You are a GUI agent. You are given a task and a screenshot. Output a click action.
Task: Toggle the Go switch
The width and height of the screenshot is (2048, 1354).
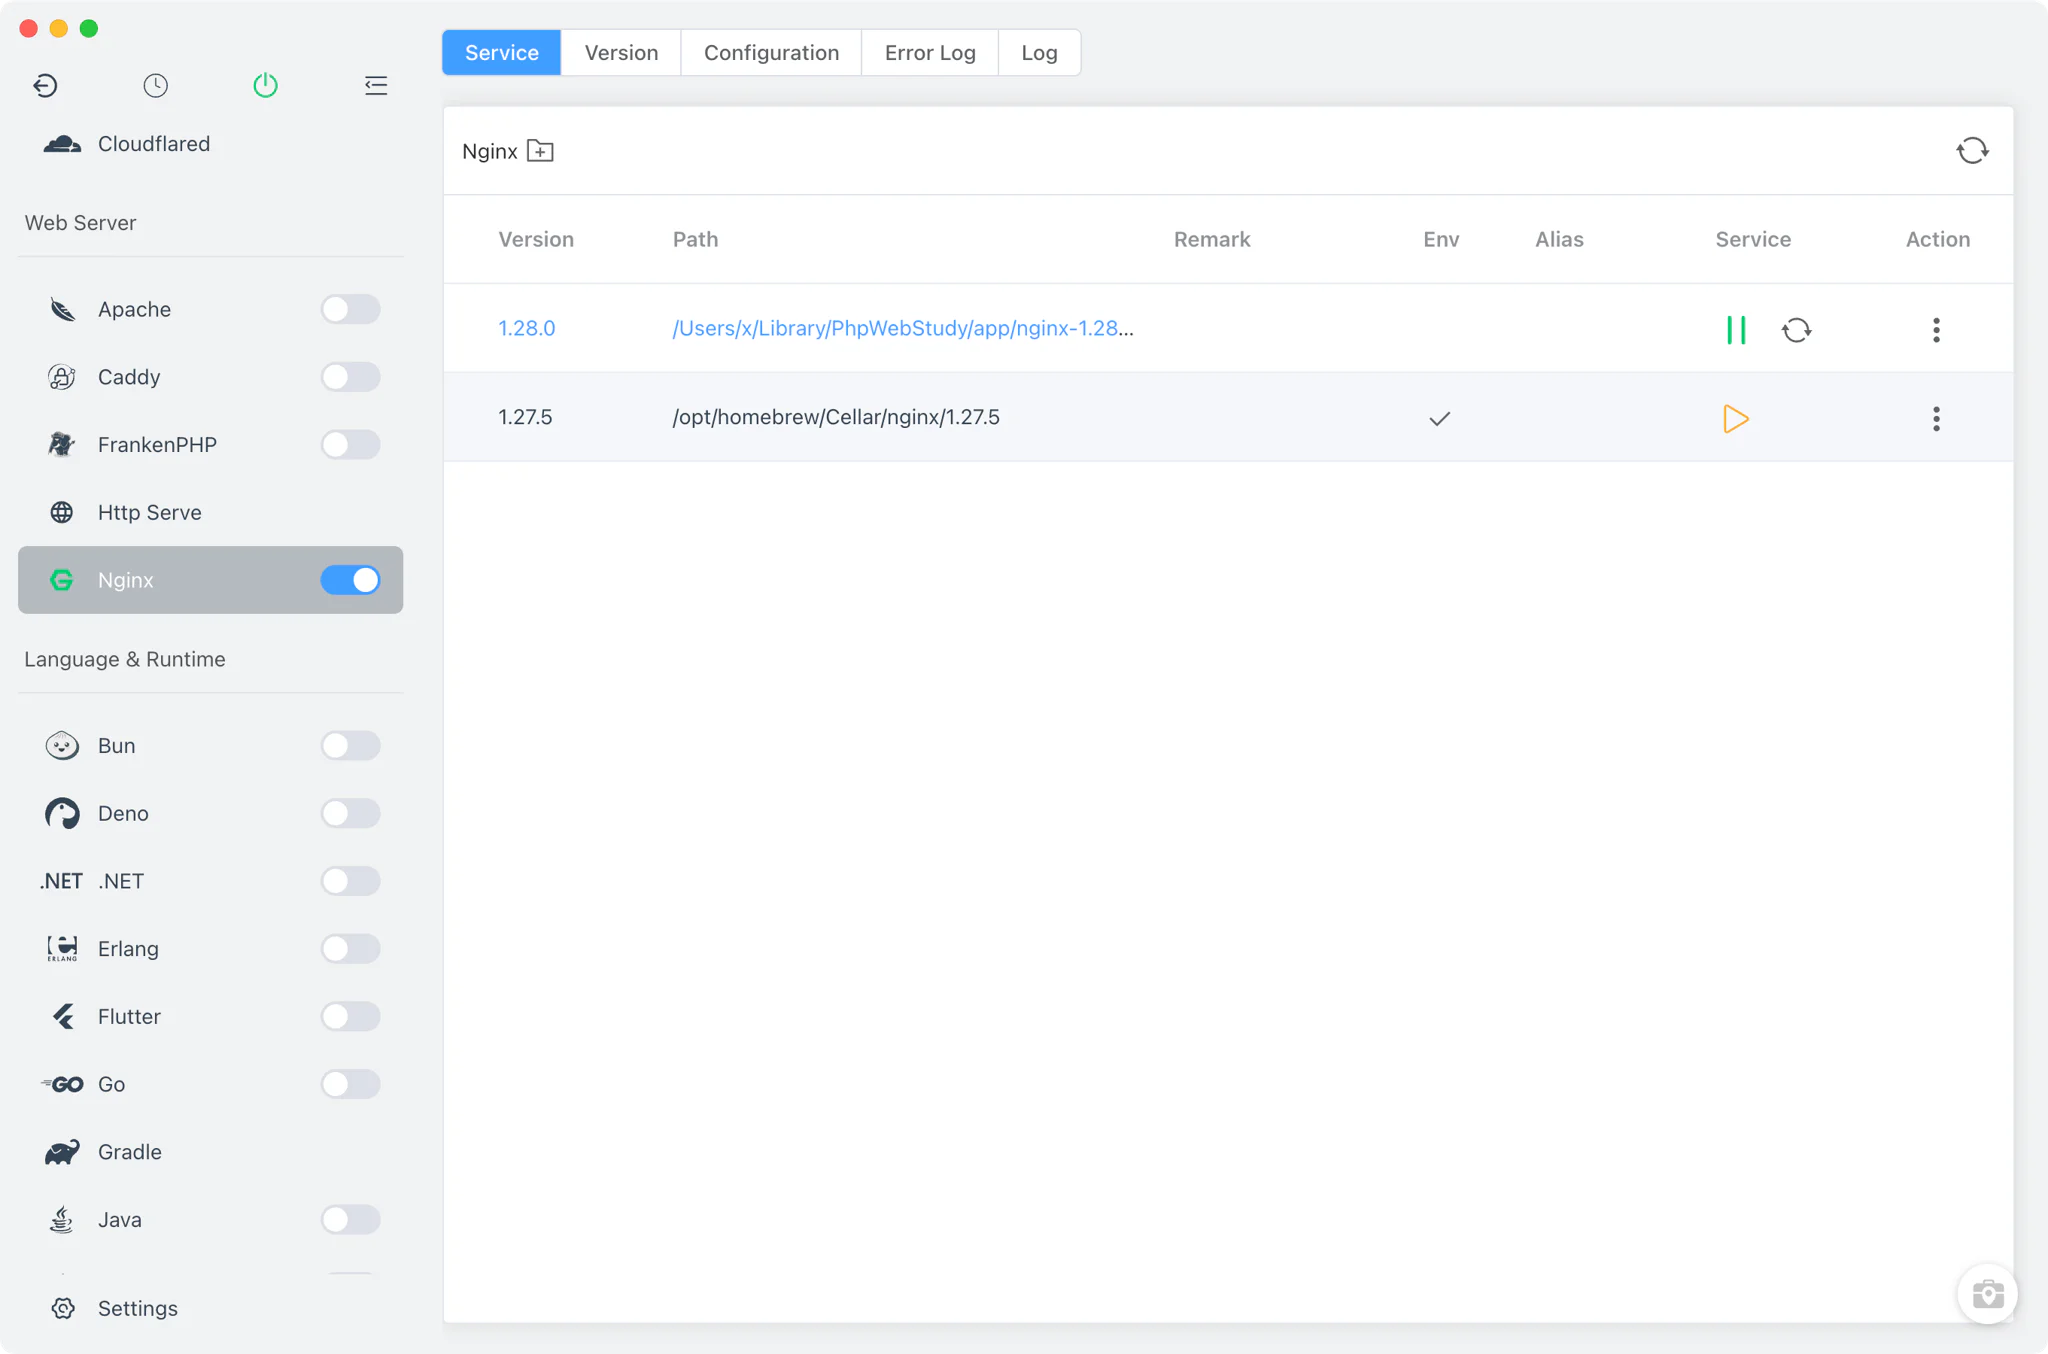[x=350, y=1084]
